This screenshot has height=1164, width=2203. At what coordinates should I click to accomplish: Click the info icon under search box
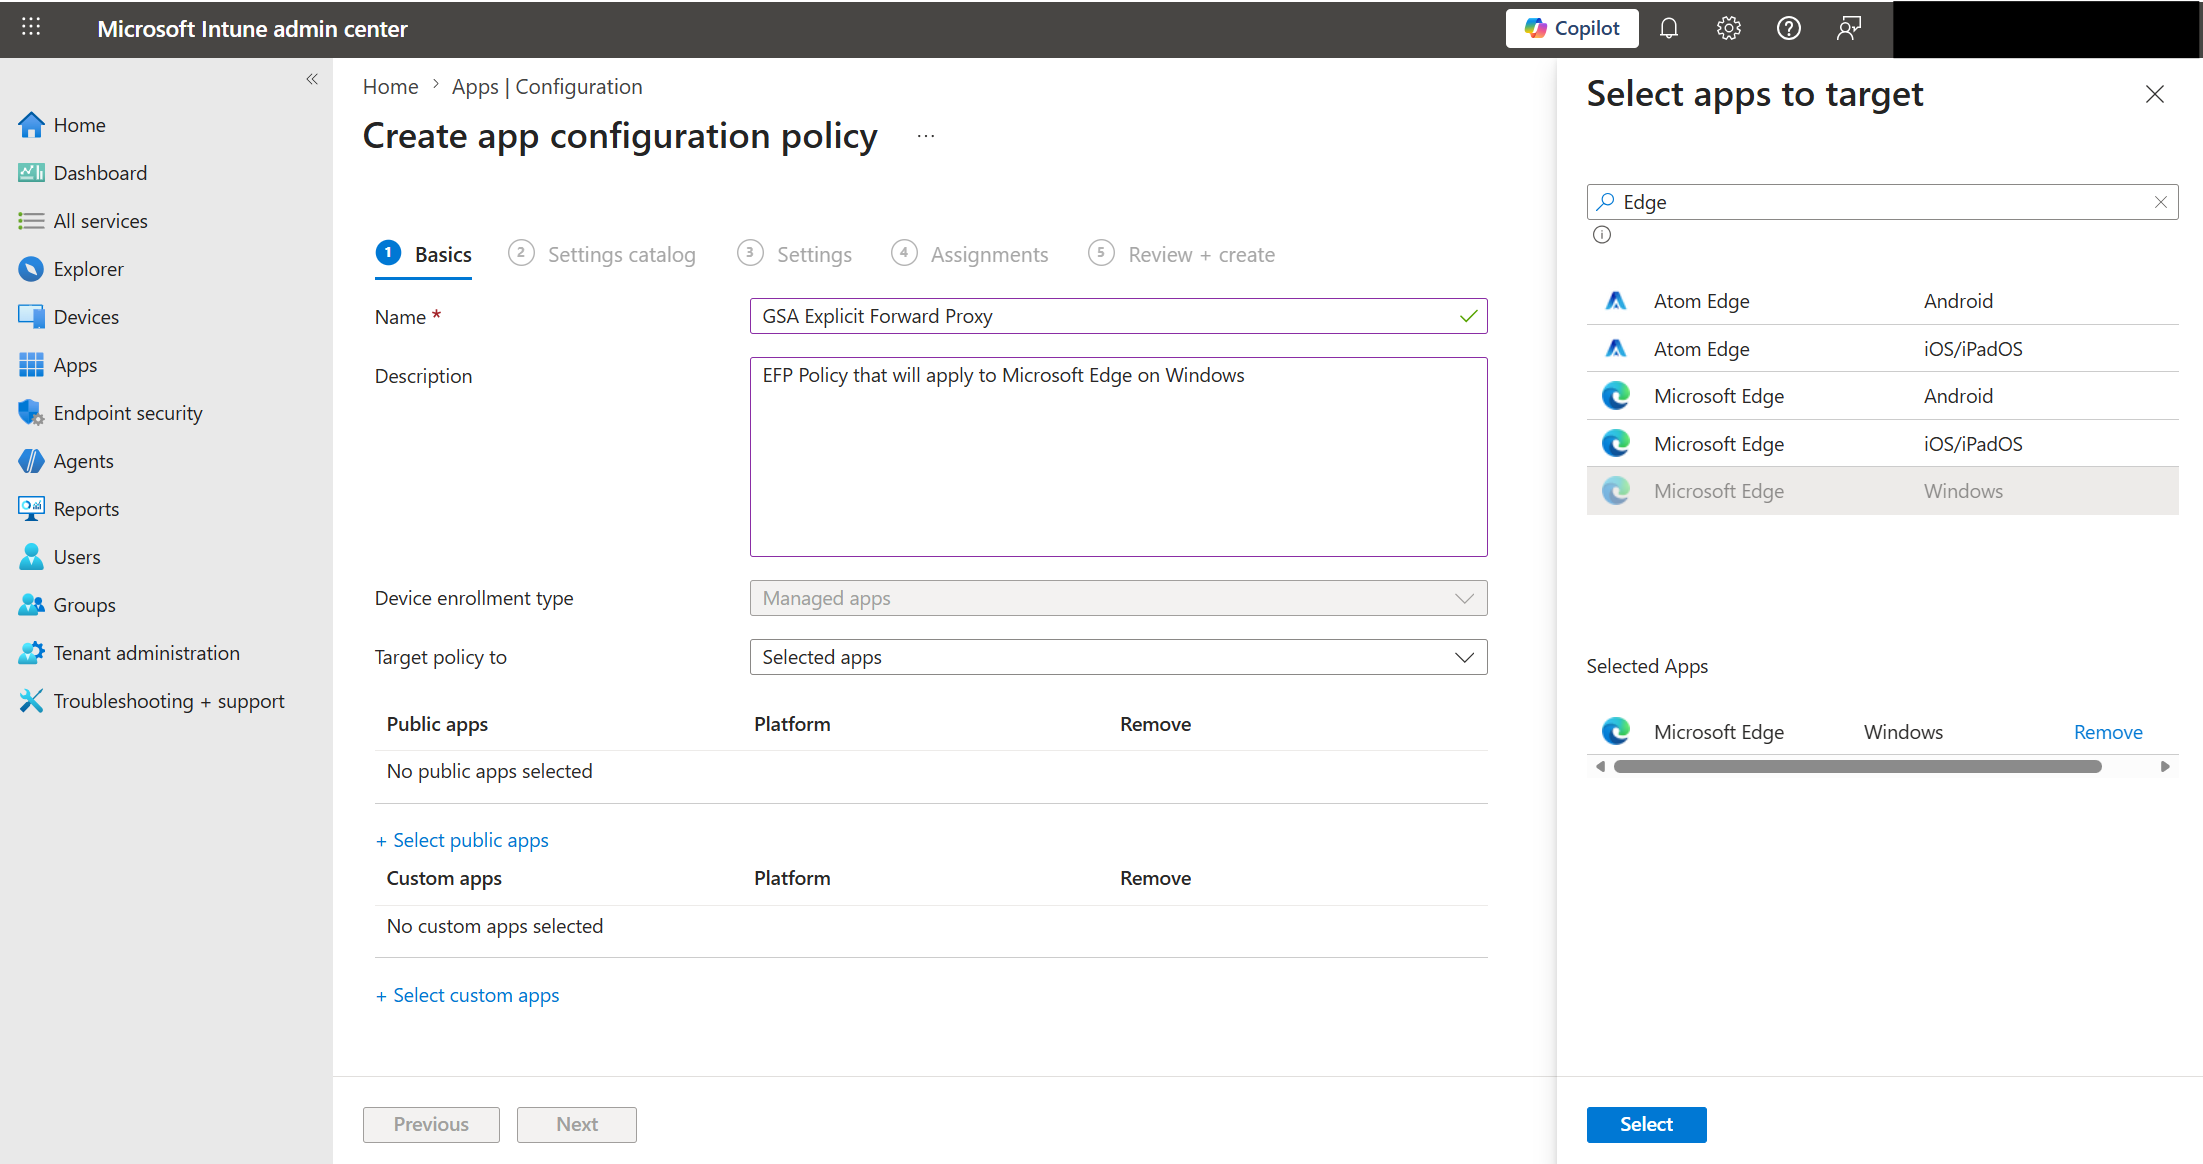point(1602,235)
